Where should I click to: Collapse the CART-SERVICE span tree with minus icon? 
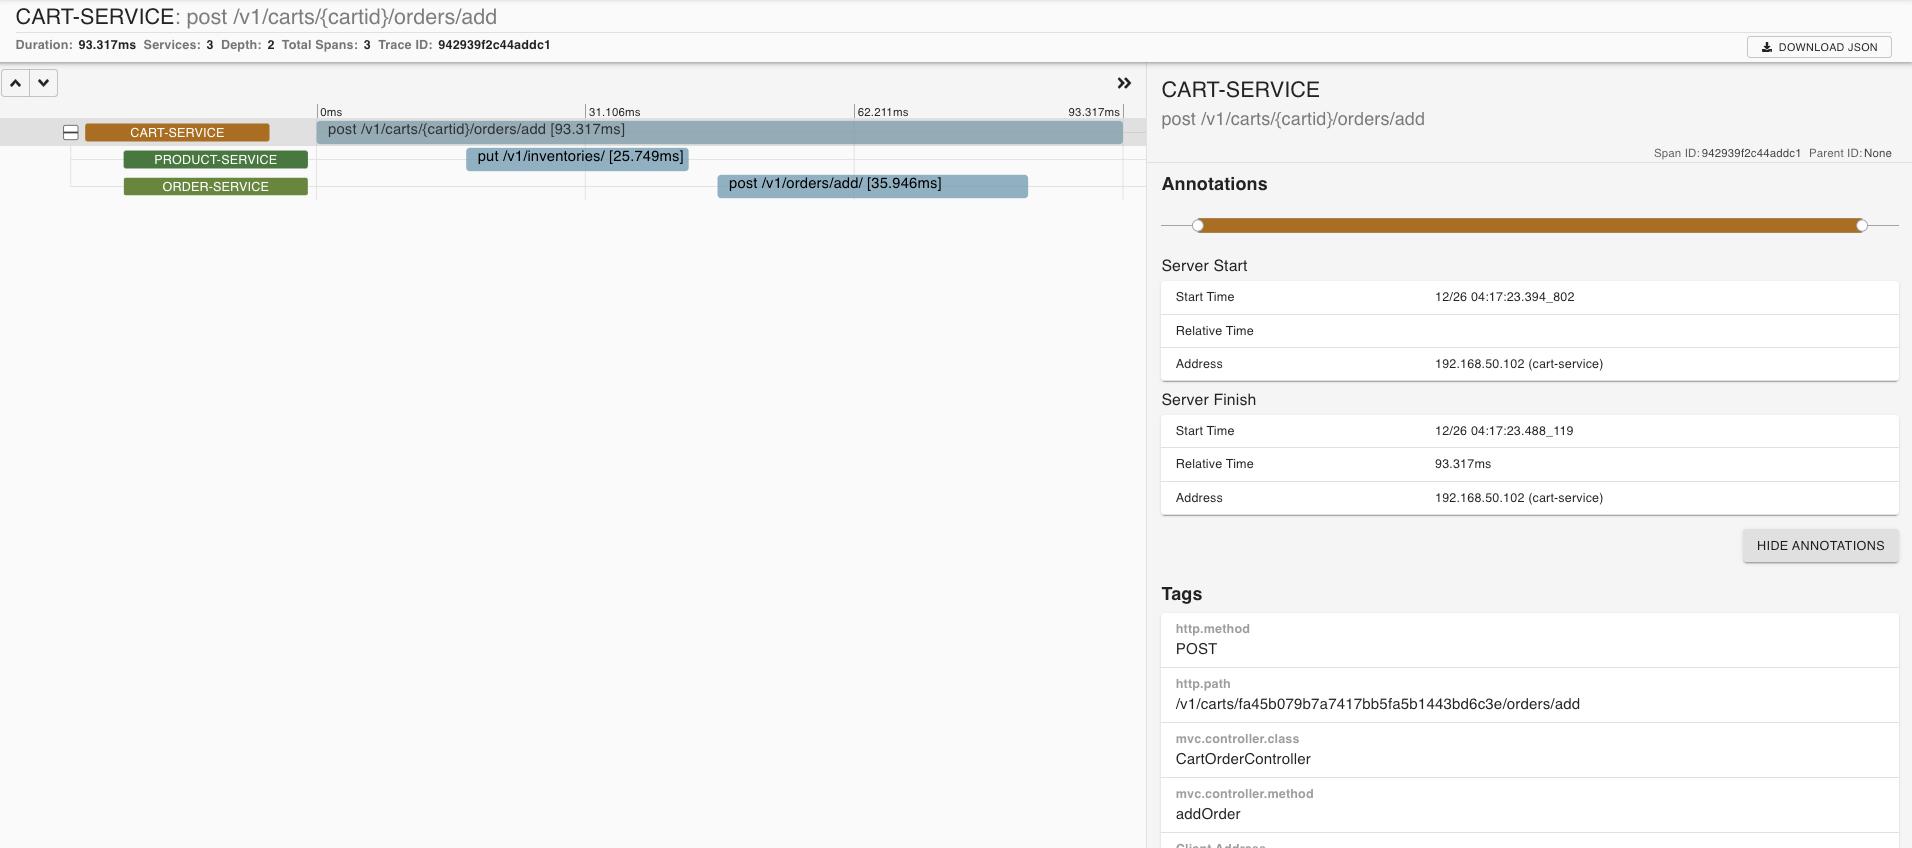point(71,132)
